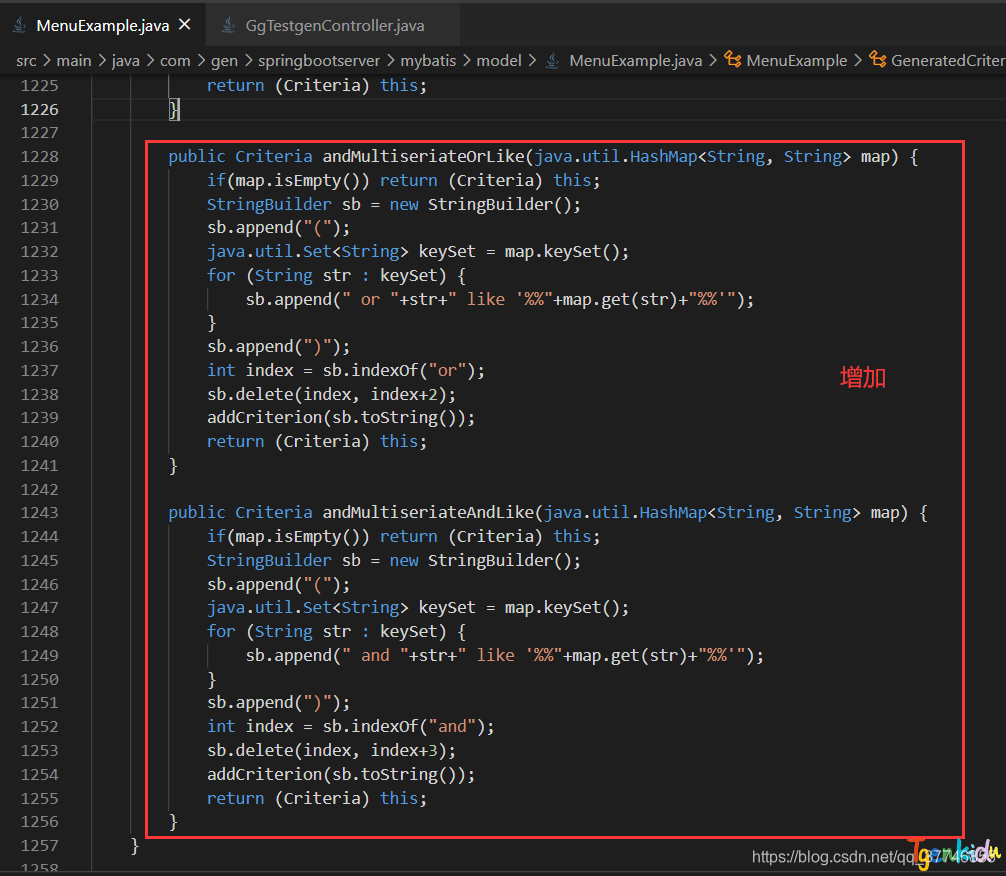
Task: Click the Java icon on MenuExample.java tab
Action: pos(20,25)
